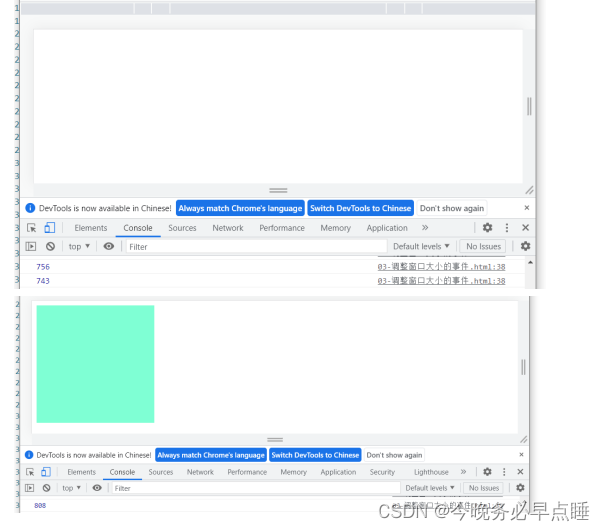Open Security tab in lower DevTools
Viewport: 605px width, 531px height.
(x=382, y=472)
